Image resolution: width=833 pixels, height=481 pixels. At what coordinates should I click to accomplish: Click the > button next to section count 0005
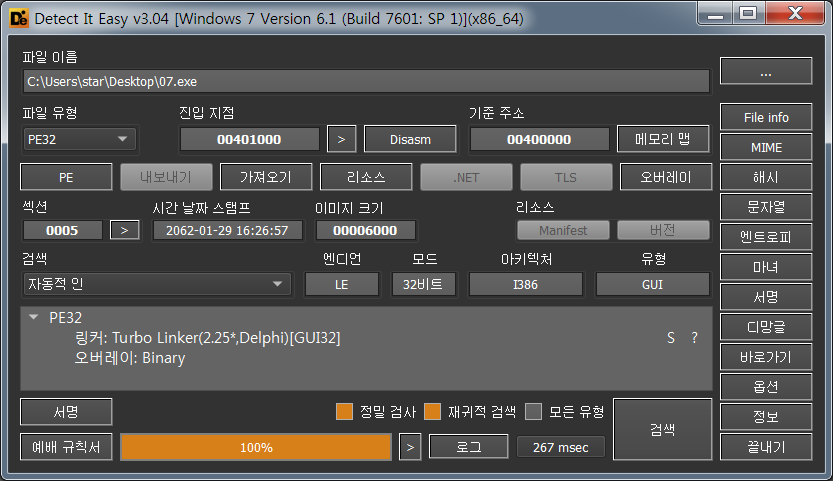125,230
